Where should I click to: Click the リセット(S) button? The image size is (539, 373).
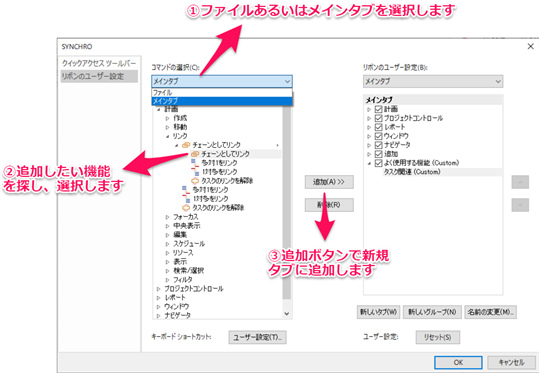pyautogui.click(x=438, y=337)
